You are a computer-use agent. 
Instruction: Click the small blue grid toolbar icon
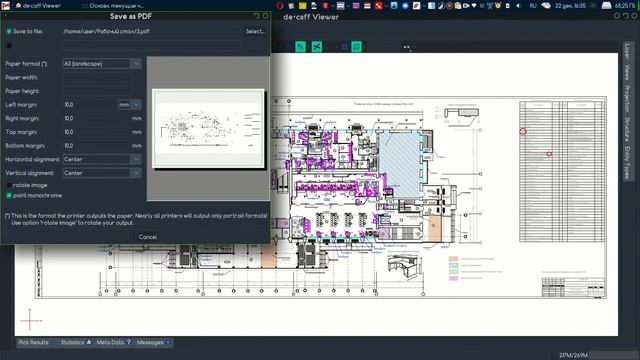[344, 47]
